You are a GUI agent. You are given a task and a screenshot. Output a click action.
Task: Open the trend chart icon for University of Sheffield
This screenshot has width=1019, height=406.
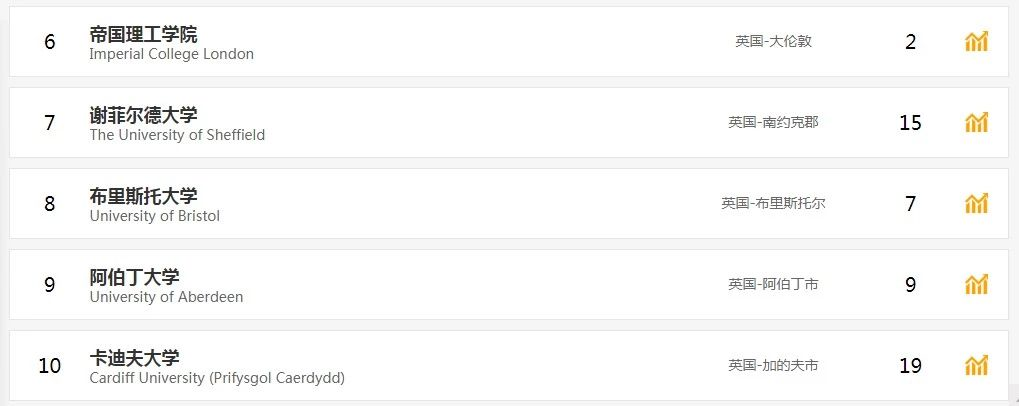pos(976,122)
